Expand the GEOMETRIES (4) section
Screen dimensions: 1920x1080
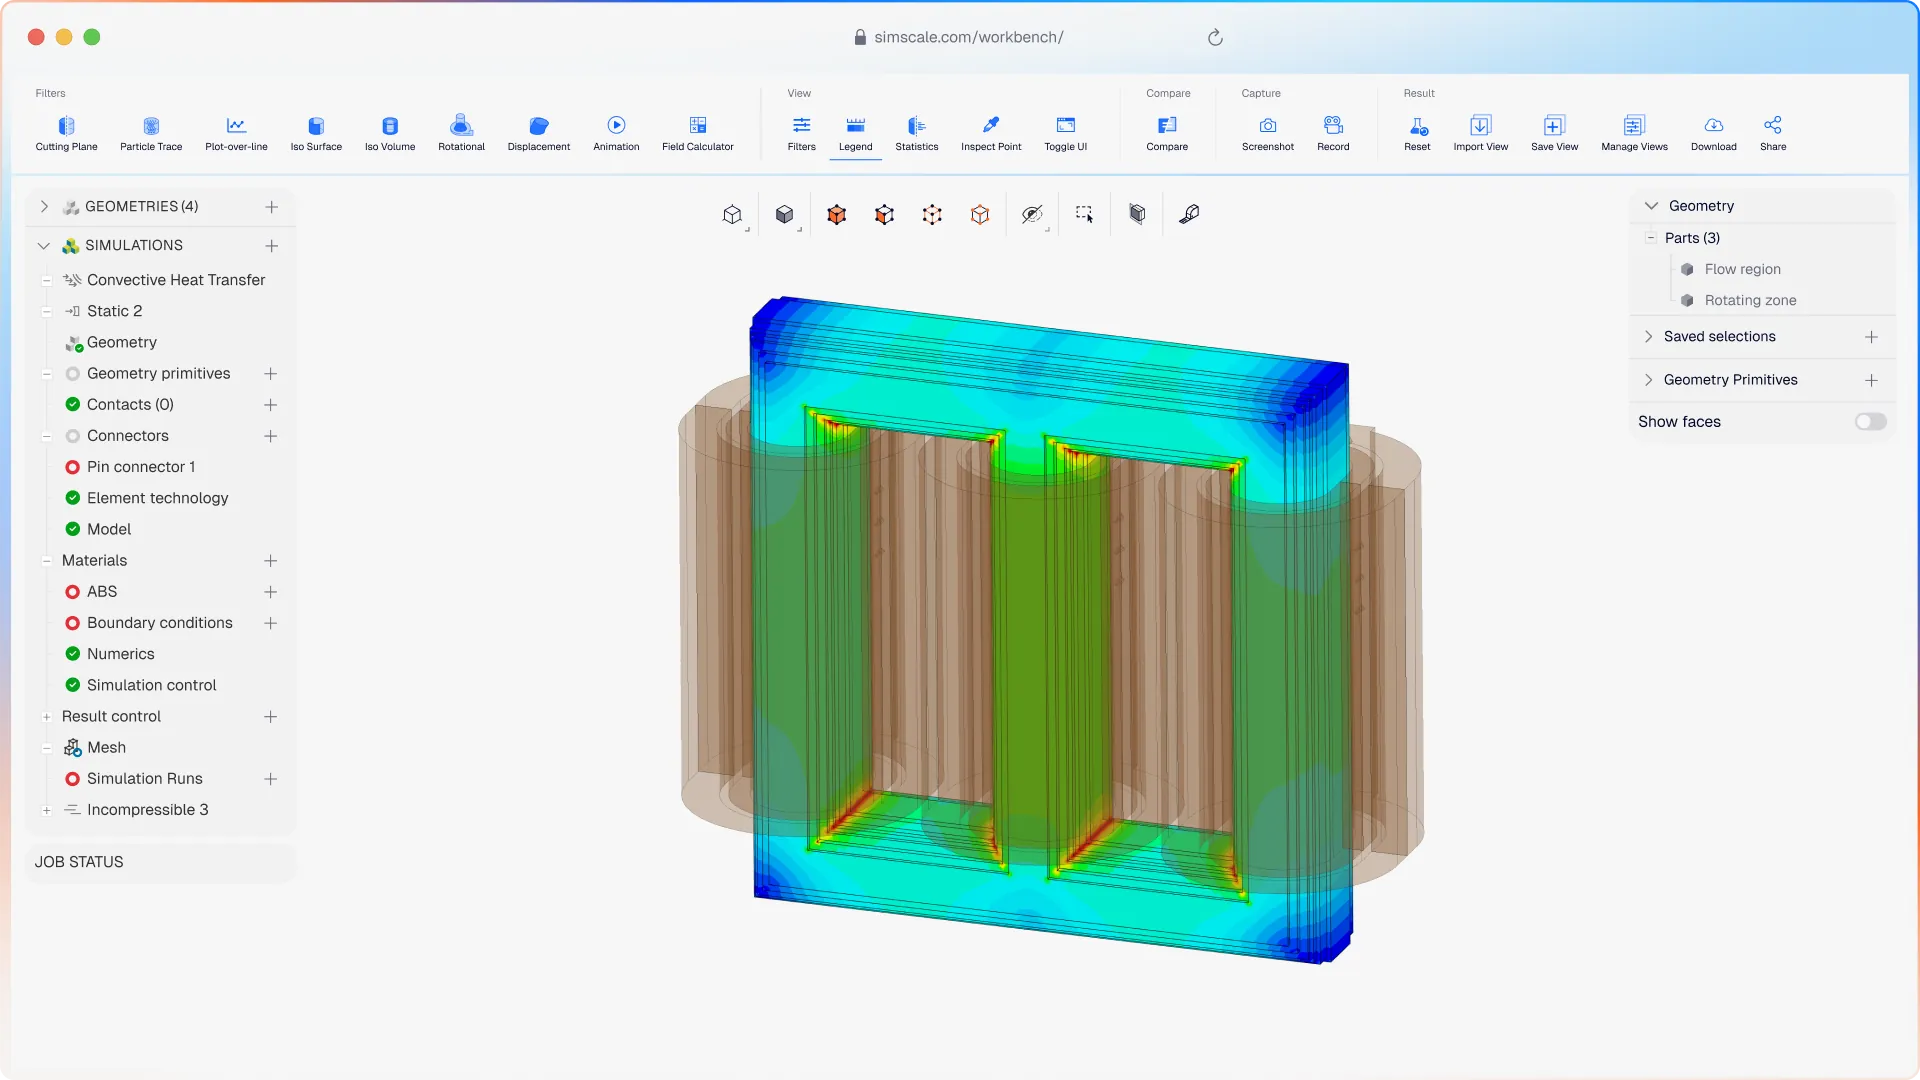[44, 207]
